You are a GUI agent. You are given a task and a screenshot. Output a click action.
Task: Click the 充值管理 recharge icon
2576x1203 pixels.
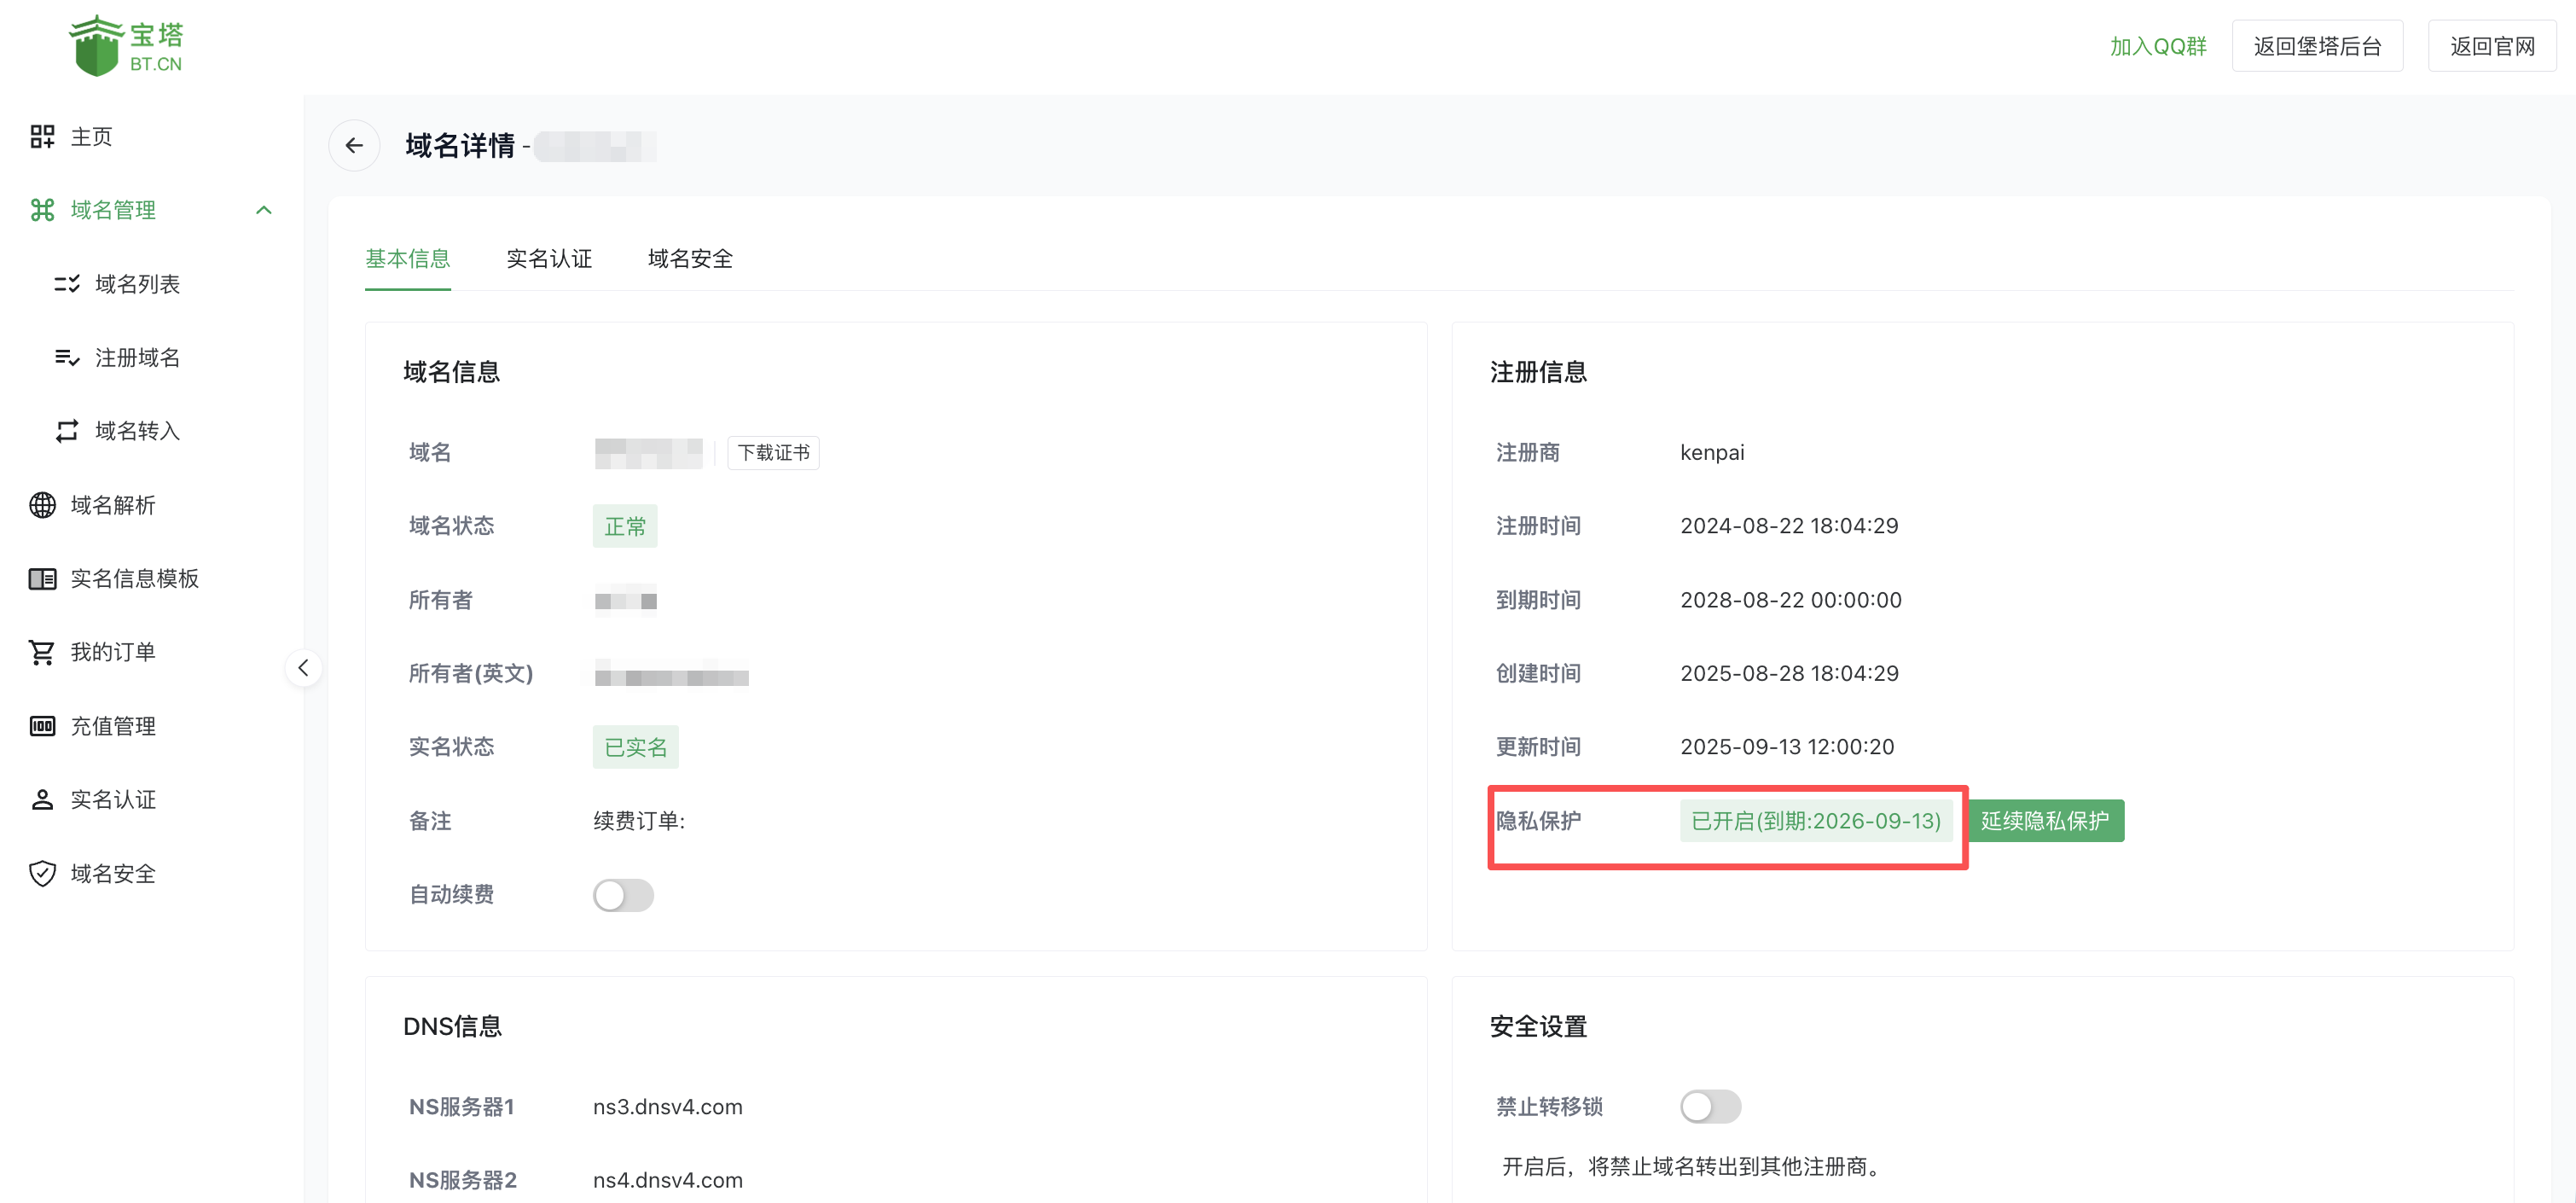pyautogui.click(x=42, y=726)
